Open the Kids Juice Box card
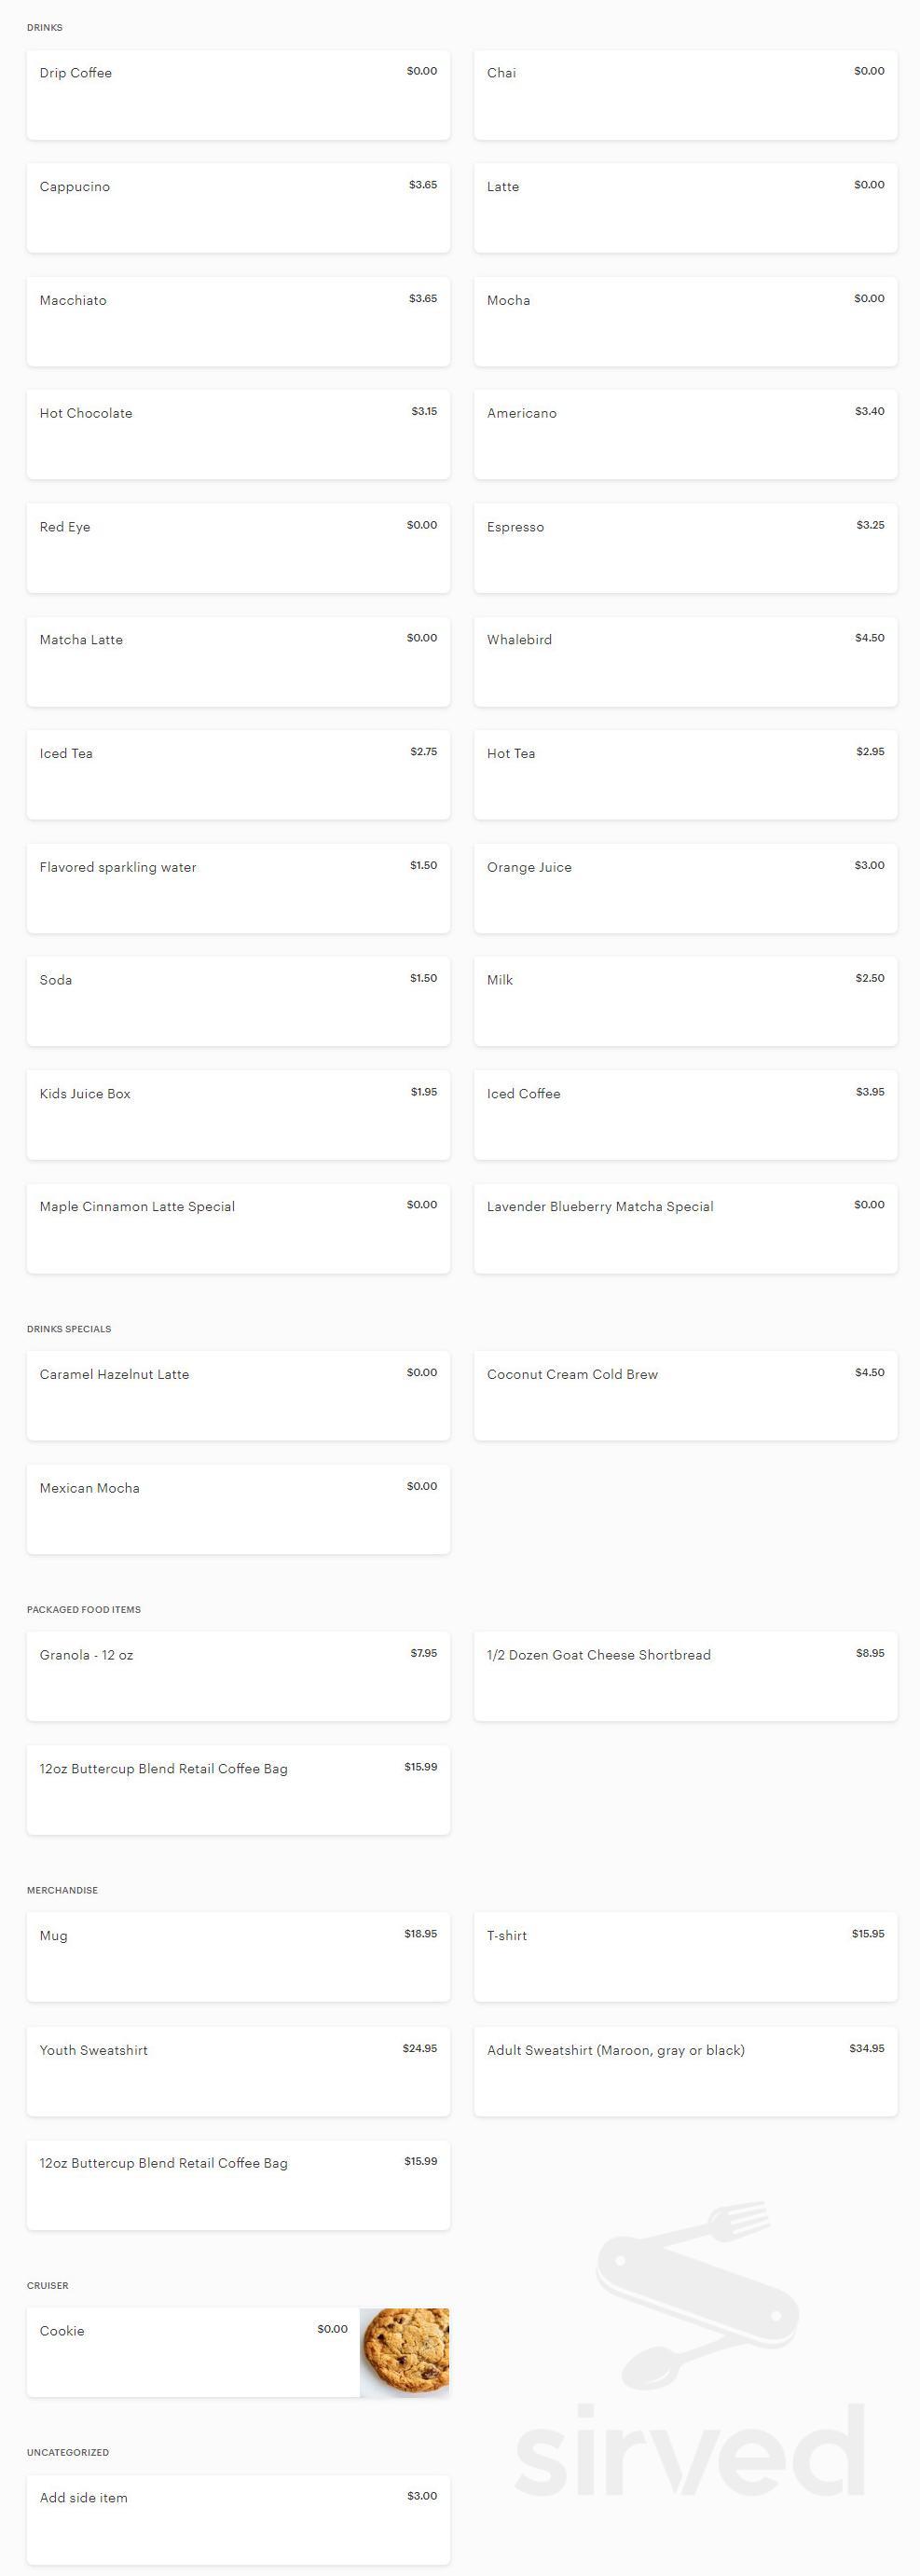This screenshot has width=920, height=2576. coord(238,1116)
